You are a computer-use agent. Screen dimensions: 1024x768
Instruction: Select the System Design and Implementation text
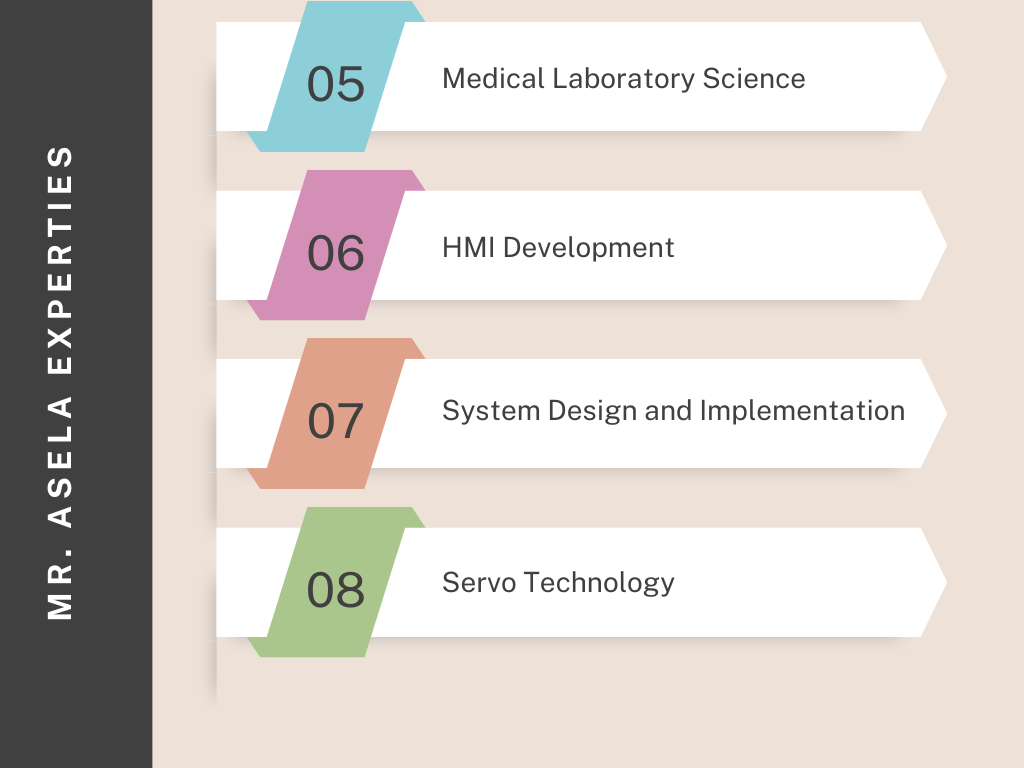click(x=673, y=411)
